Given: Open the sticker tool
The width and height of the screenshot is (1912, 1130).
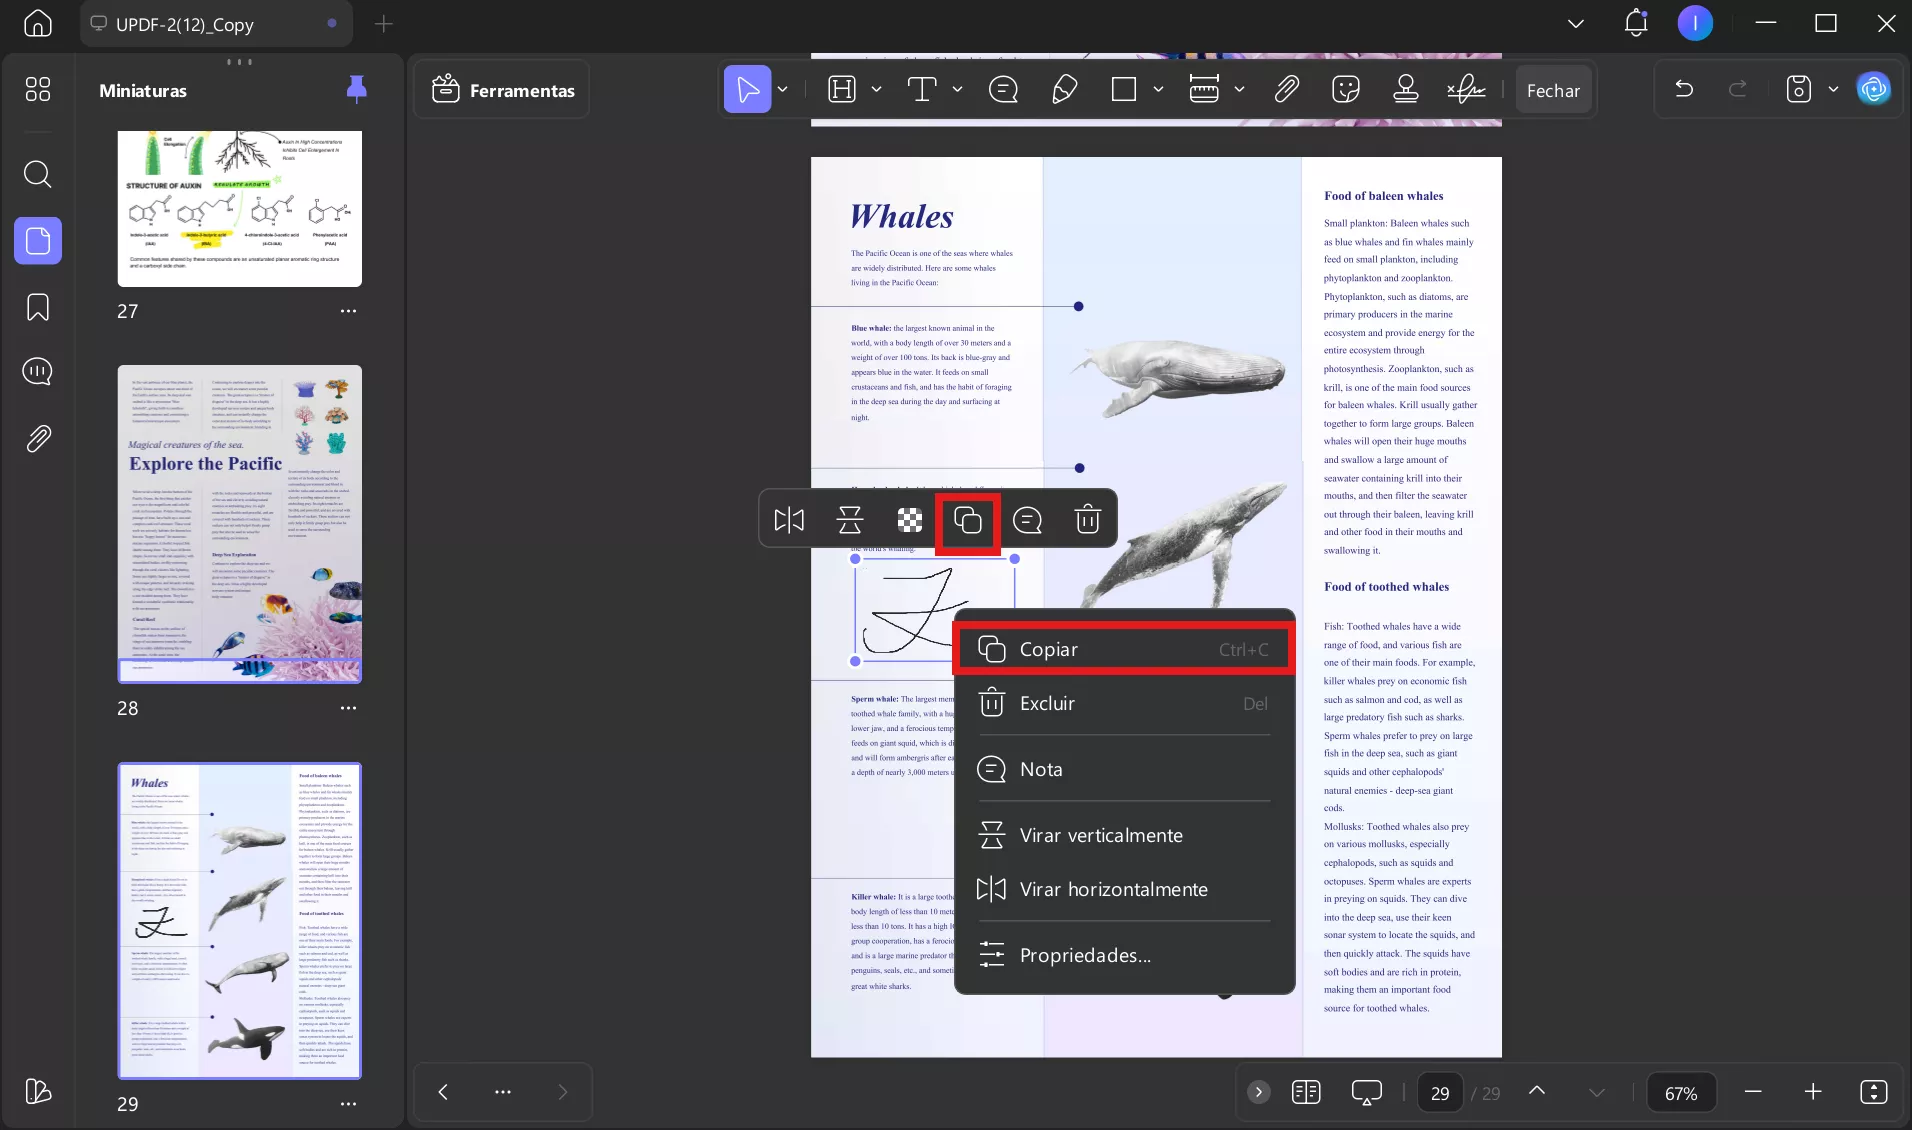Looking at the screenshot, I should coord(1345,89).
